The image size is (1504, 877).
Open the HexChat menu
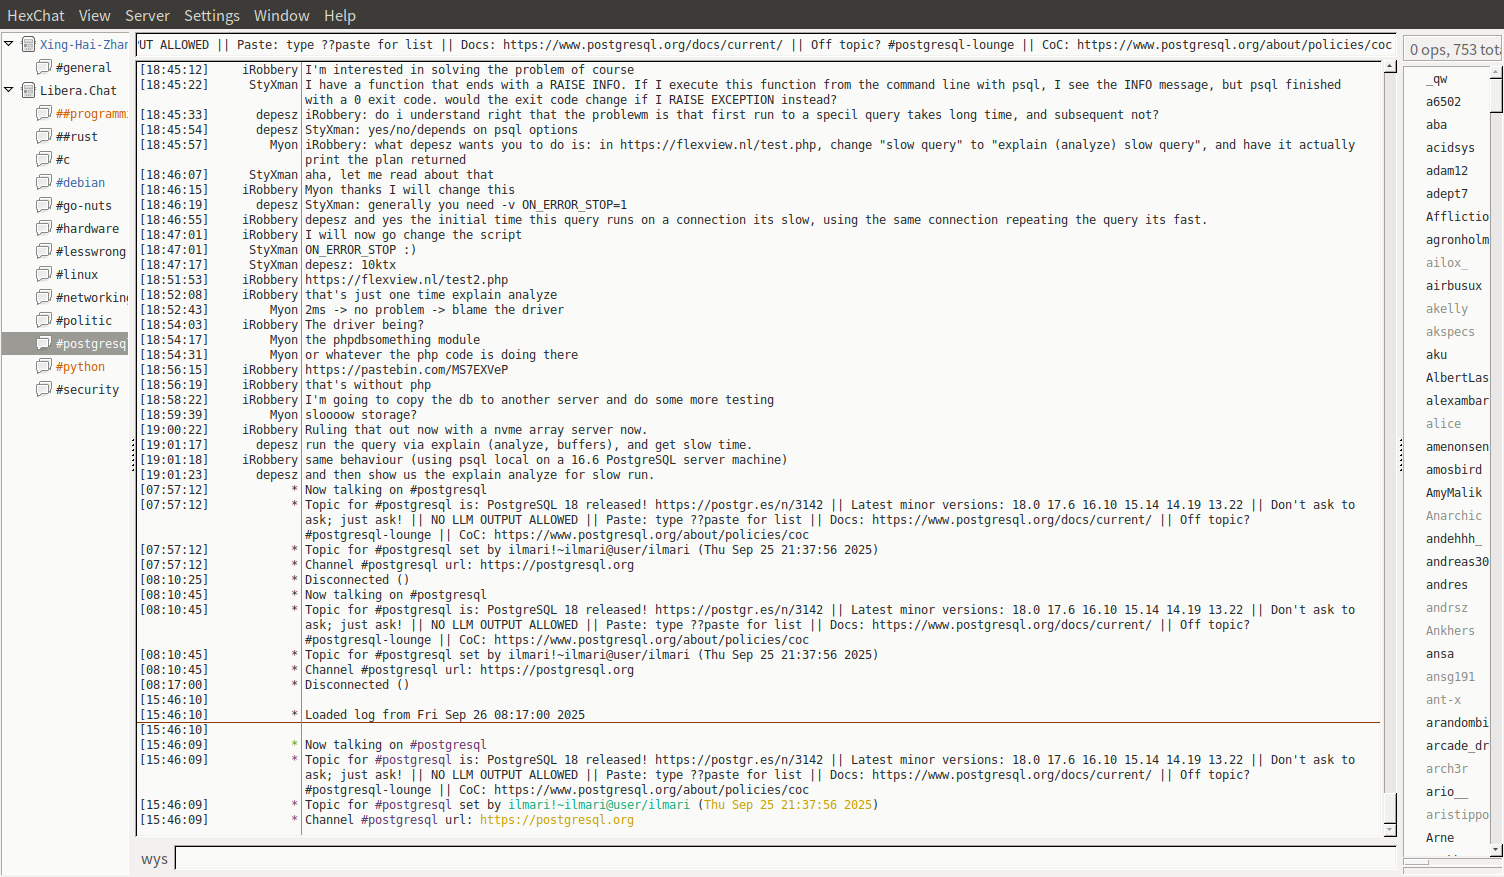pyautogui.click(x=35, y=15)
